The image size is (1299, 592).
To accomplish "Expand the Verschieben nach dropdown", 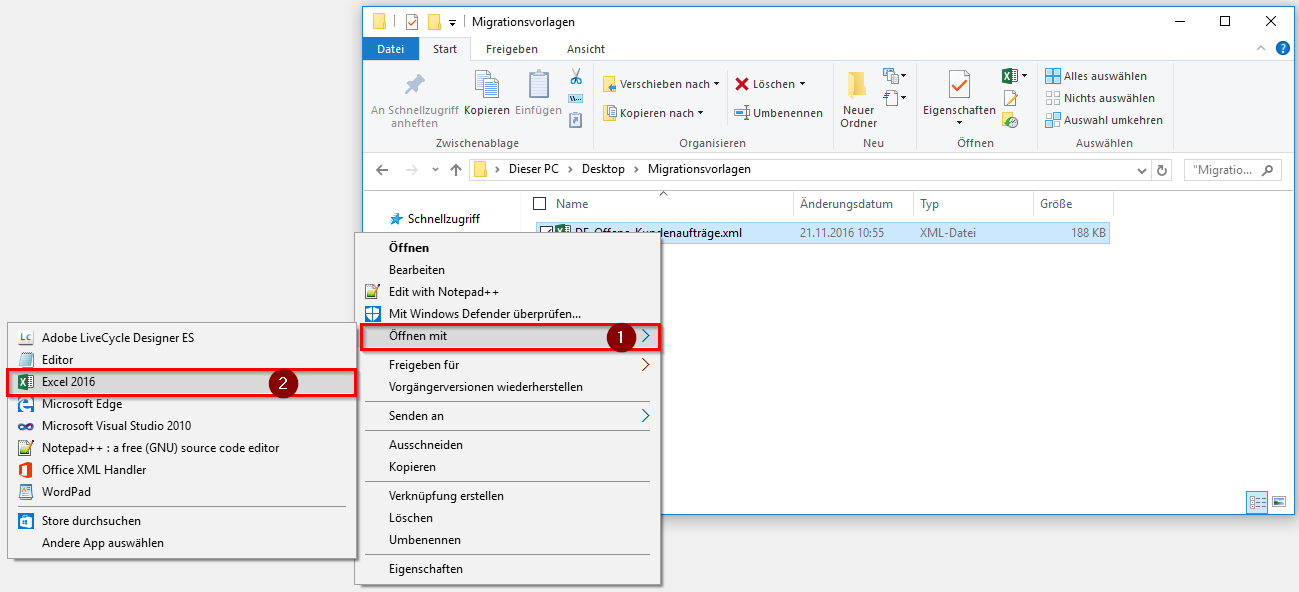I will pyautogui.click(x=717, y=85).
